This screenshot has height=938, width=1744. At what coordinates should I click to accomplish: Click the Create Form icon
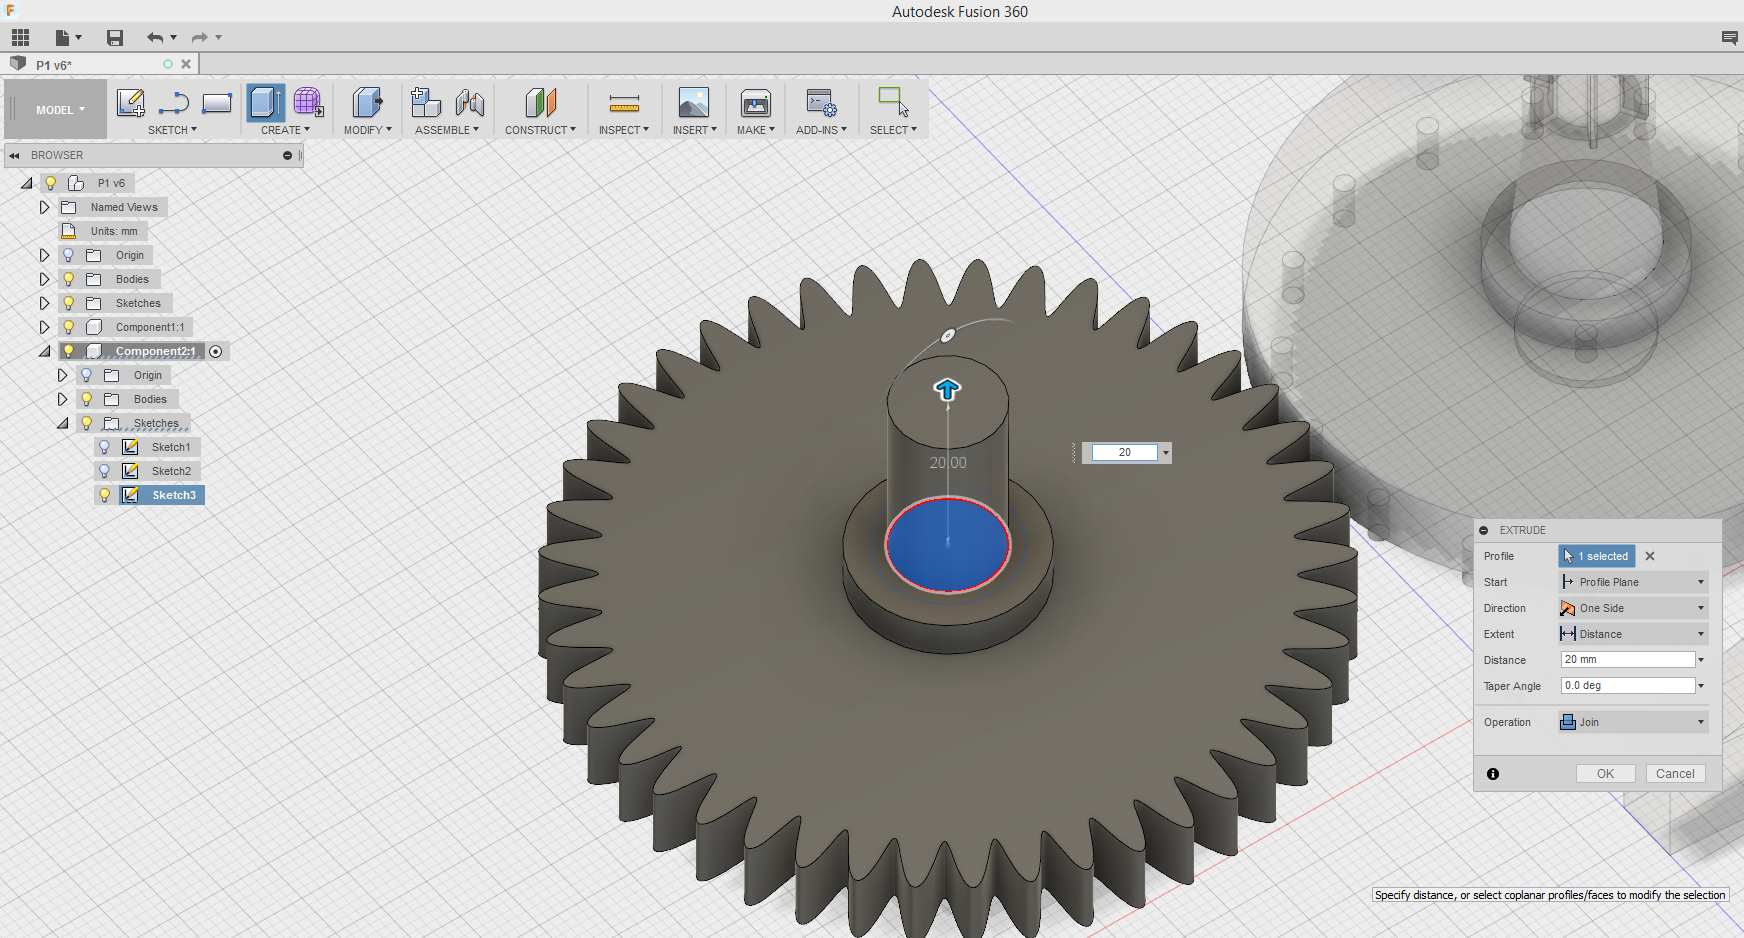[308, 103]
